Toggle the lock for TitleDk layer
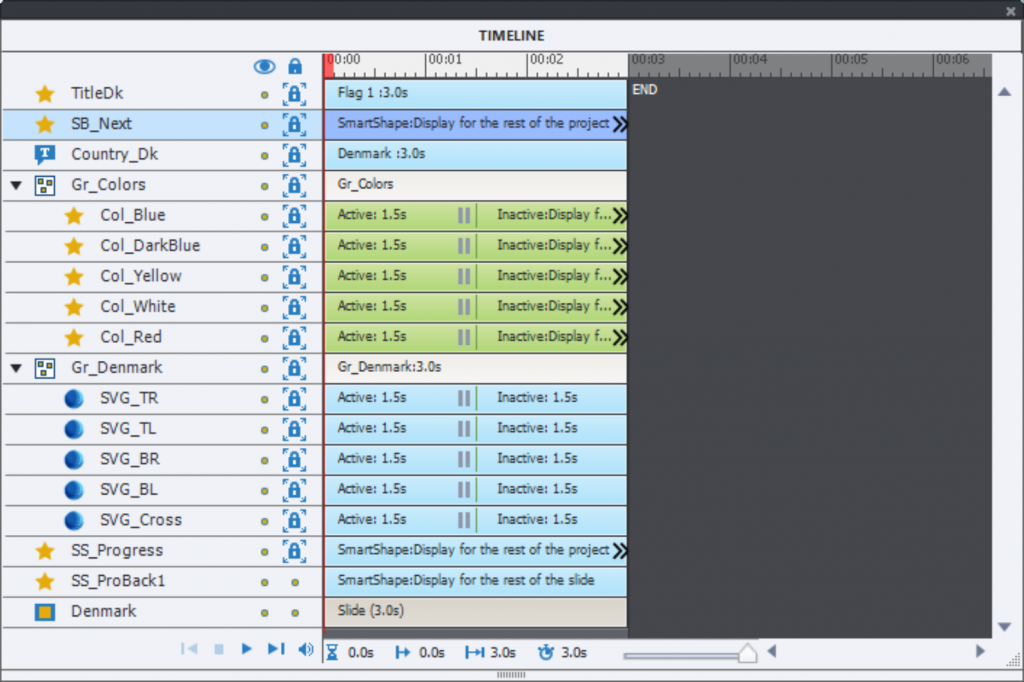The height and width of the screenshot is (682, 1024). click(x=294, y=94)
